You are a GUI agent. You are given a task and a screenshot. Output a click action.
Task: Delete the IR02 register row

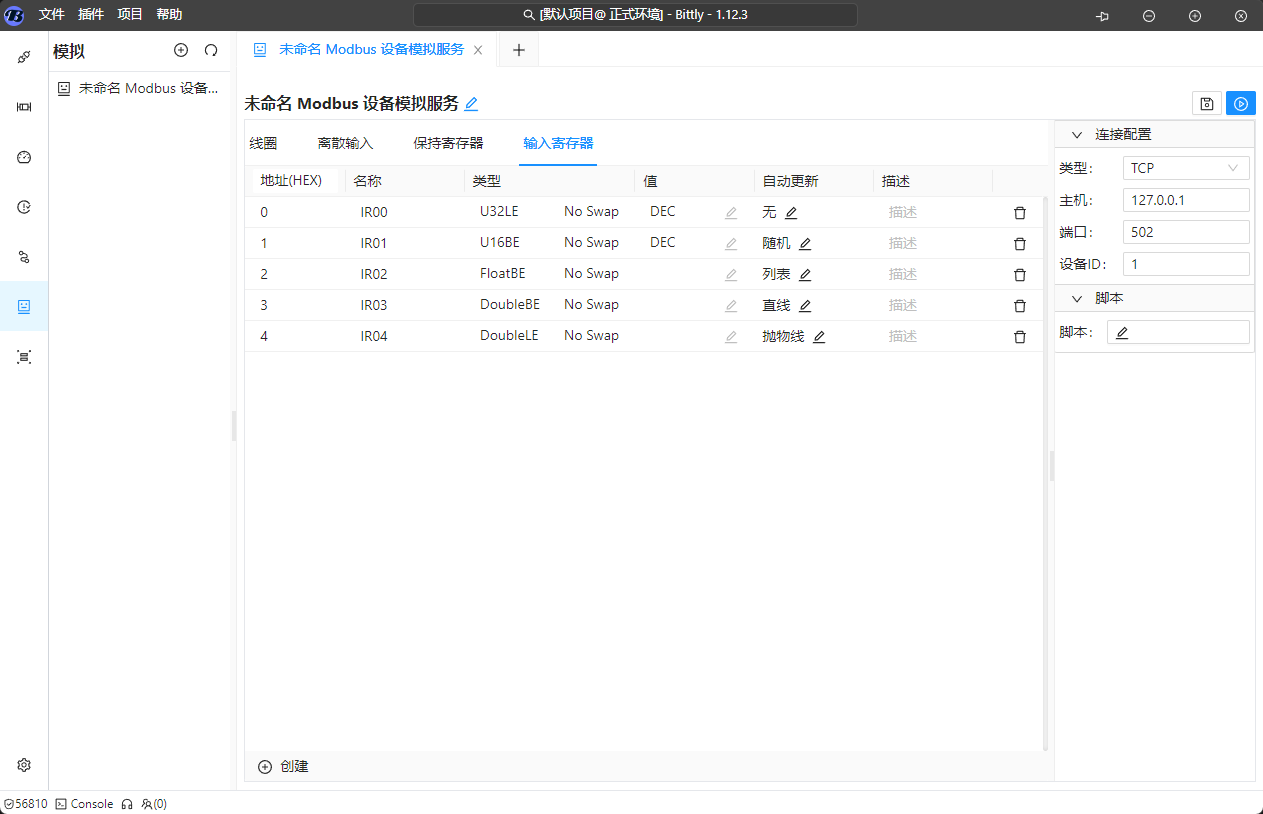pyautogui.click(x=1020, y=274)
